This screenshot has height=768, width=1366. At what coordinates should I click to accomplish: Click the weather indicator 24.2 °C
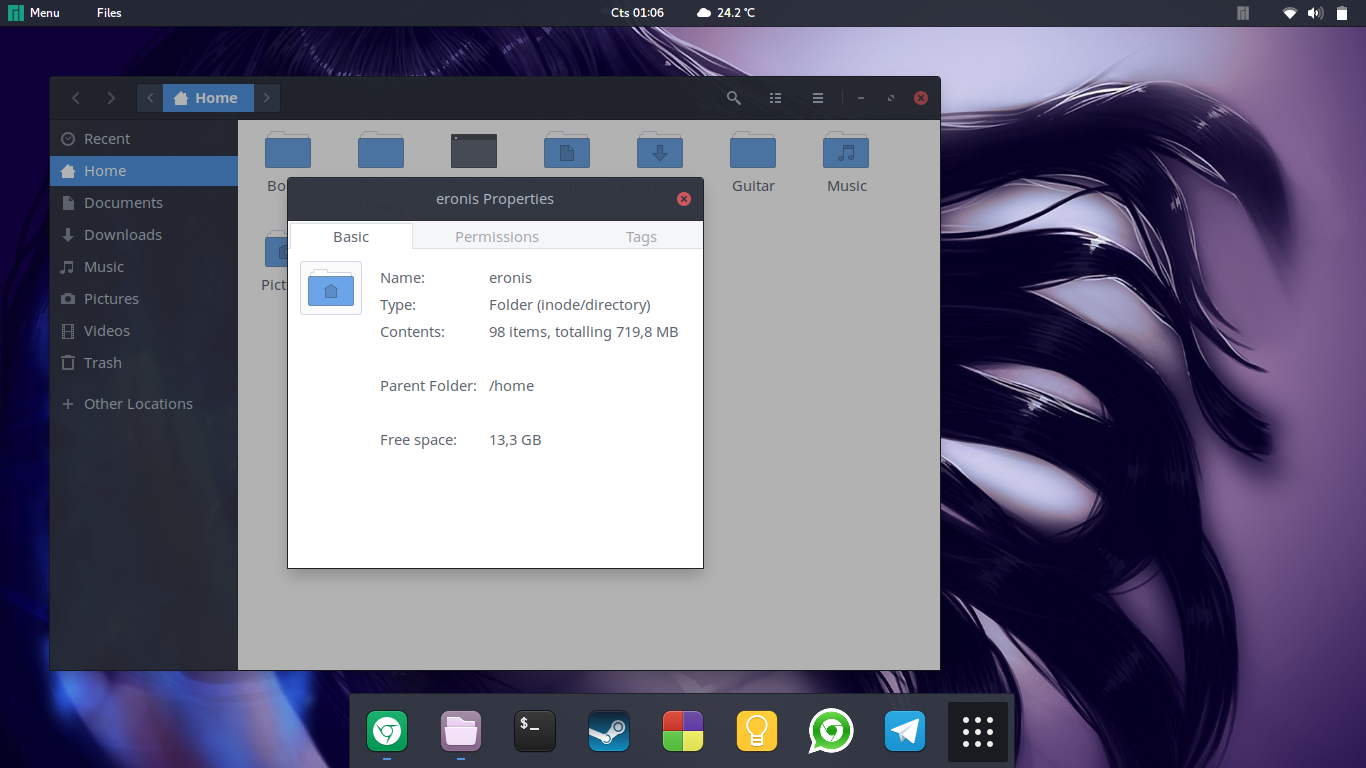pos(726,13)
